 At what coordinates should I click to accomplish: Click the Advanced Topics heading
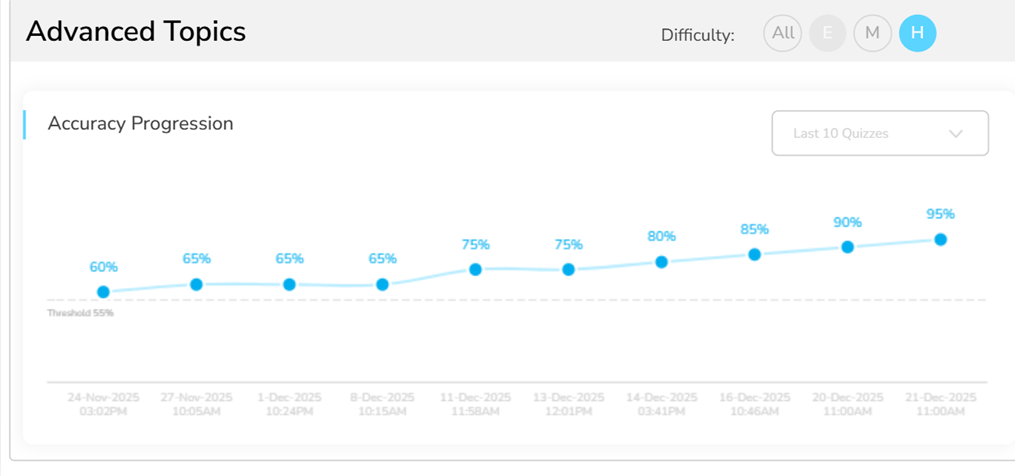click(x=136, y=31)
